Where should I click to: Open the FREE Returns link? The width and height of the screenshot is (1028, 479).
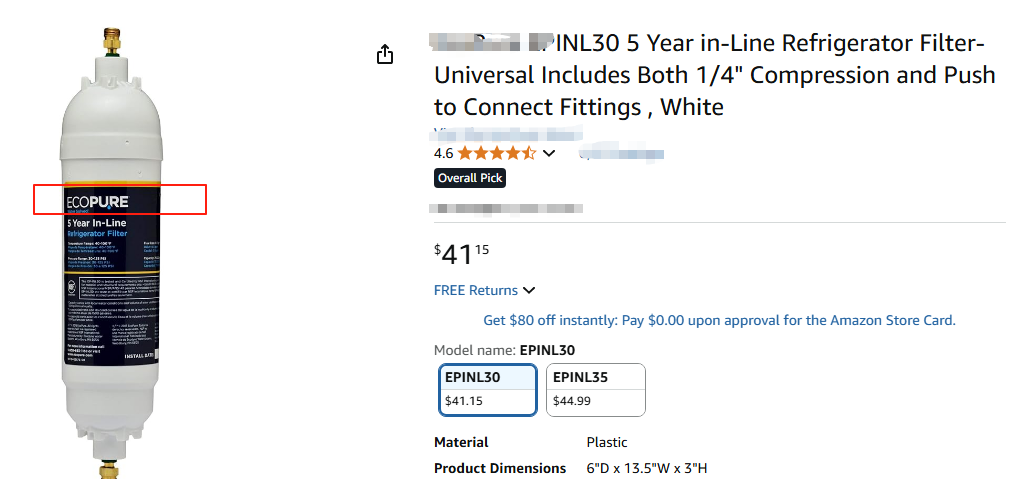click(x=476, y=291)
